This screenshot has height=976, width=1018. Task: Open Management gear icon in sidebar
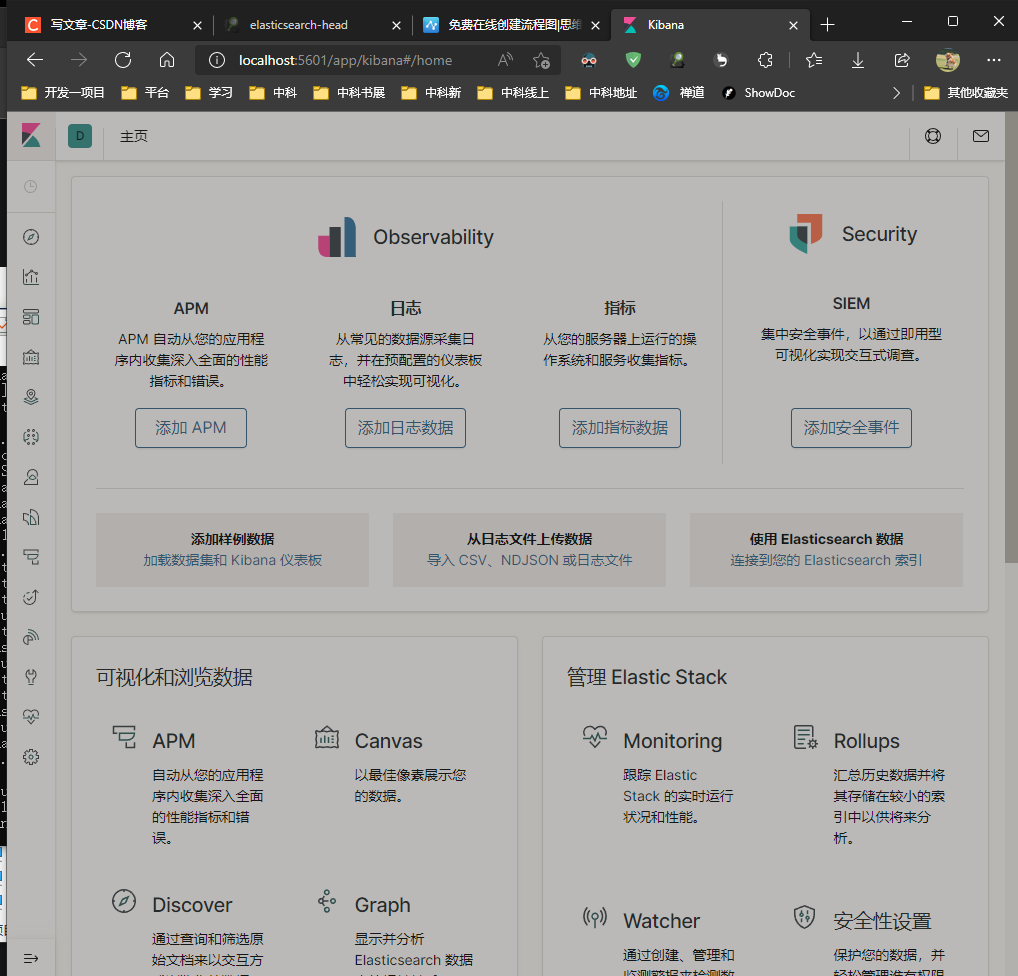[x=31, y=757]
